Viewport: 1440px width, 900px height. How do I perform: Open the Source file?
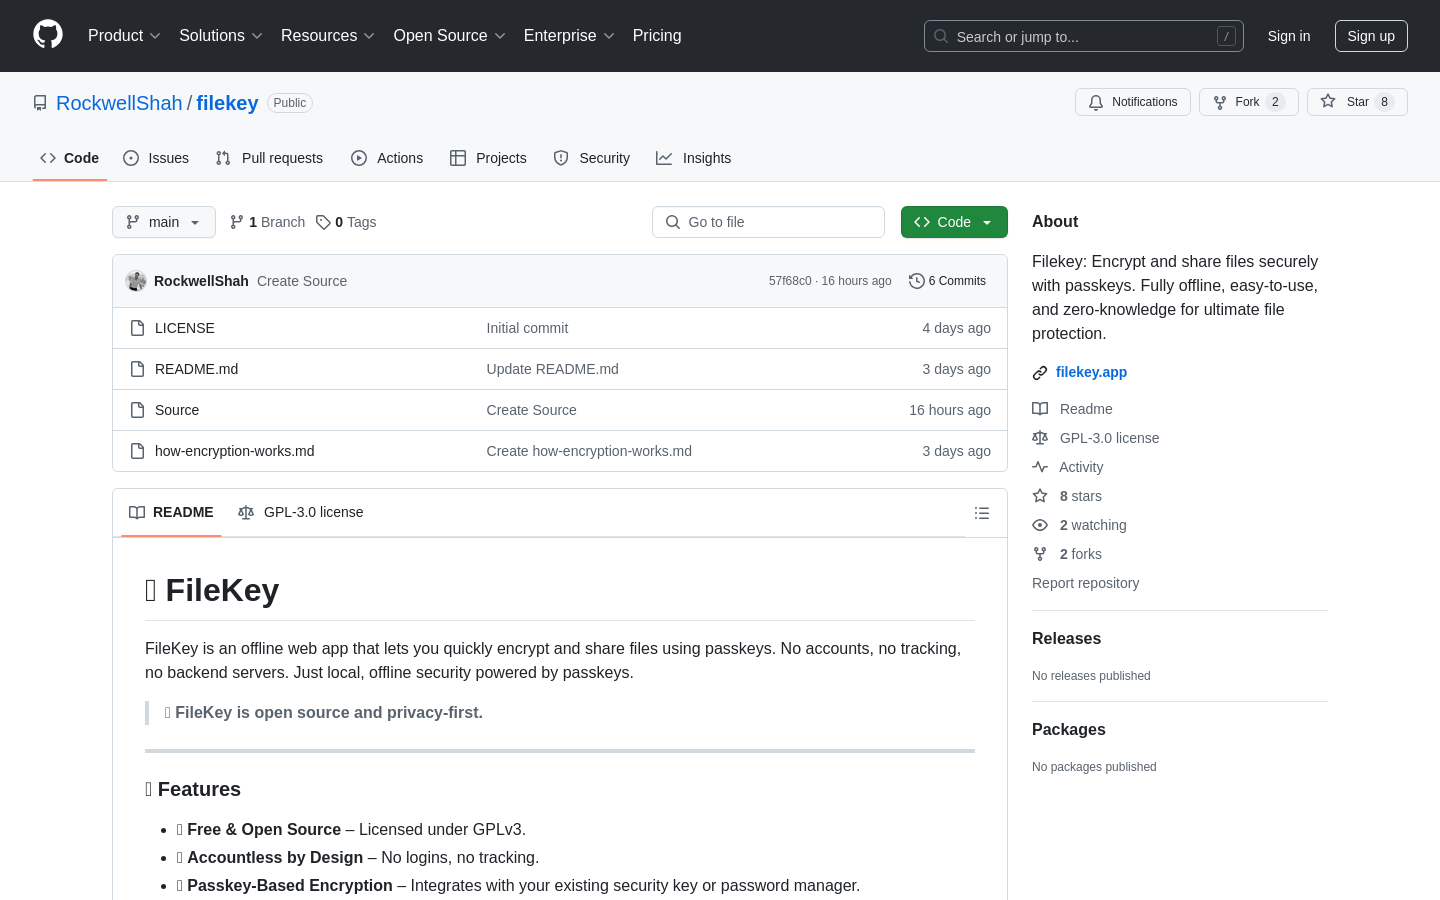(x=177, y=410)
